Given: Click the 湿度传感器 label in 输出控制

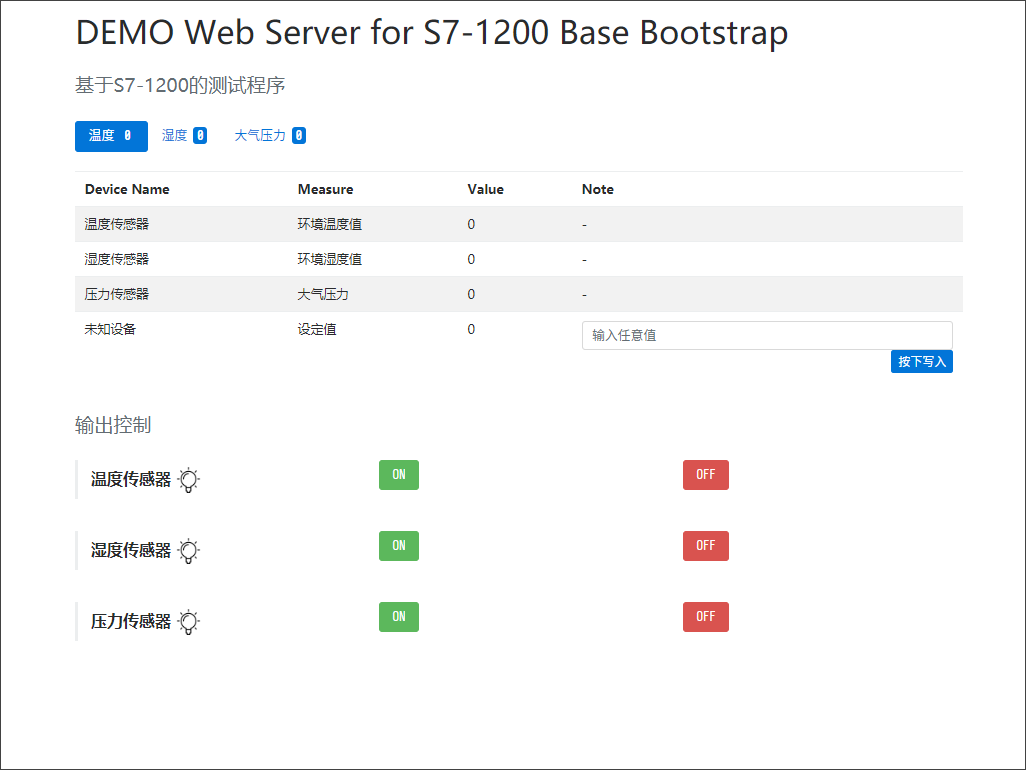Looking at the screenshot, I should point(131,550).
